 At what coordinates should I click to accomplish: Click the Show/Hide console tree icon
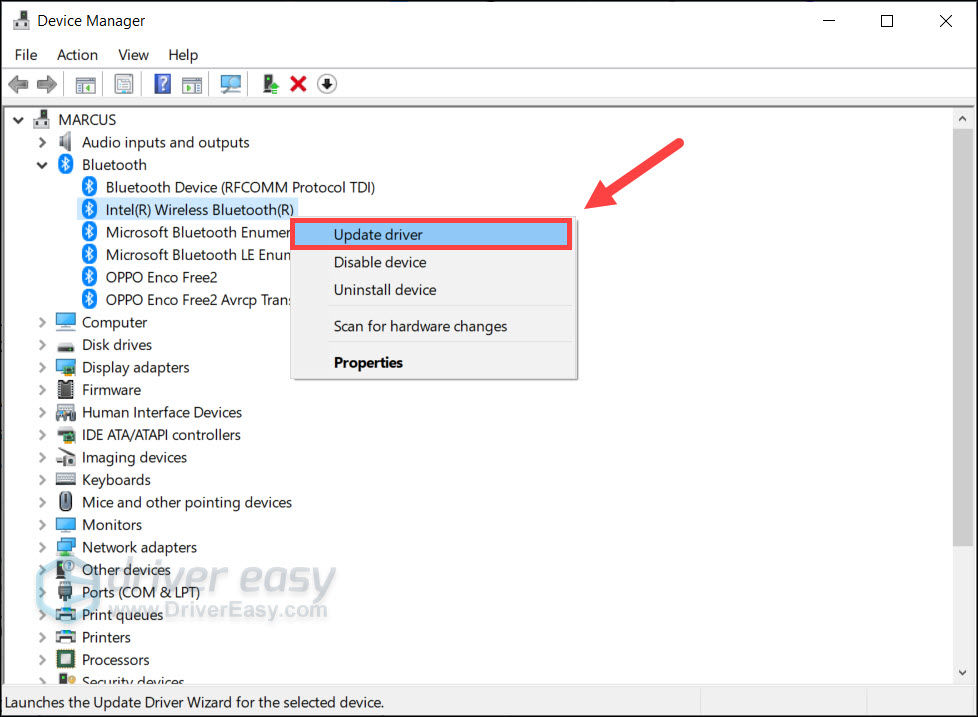(86, 85)
